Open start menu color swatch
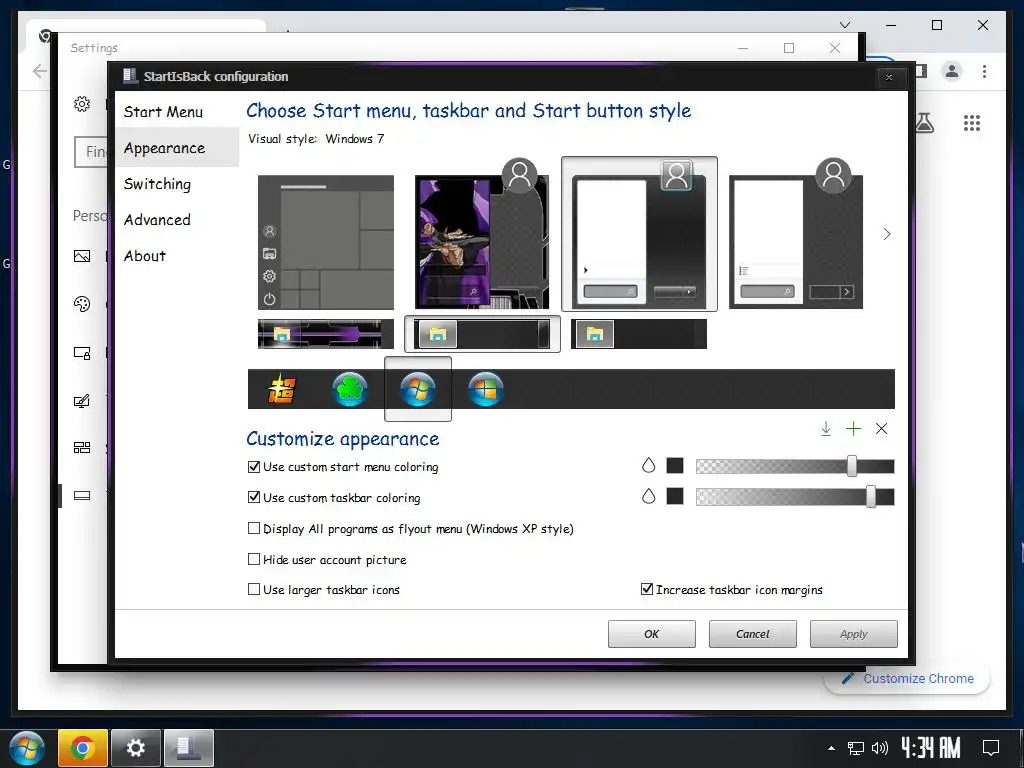The image size is (1024, 768). [x=675, y=466]
